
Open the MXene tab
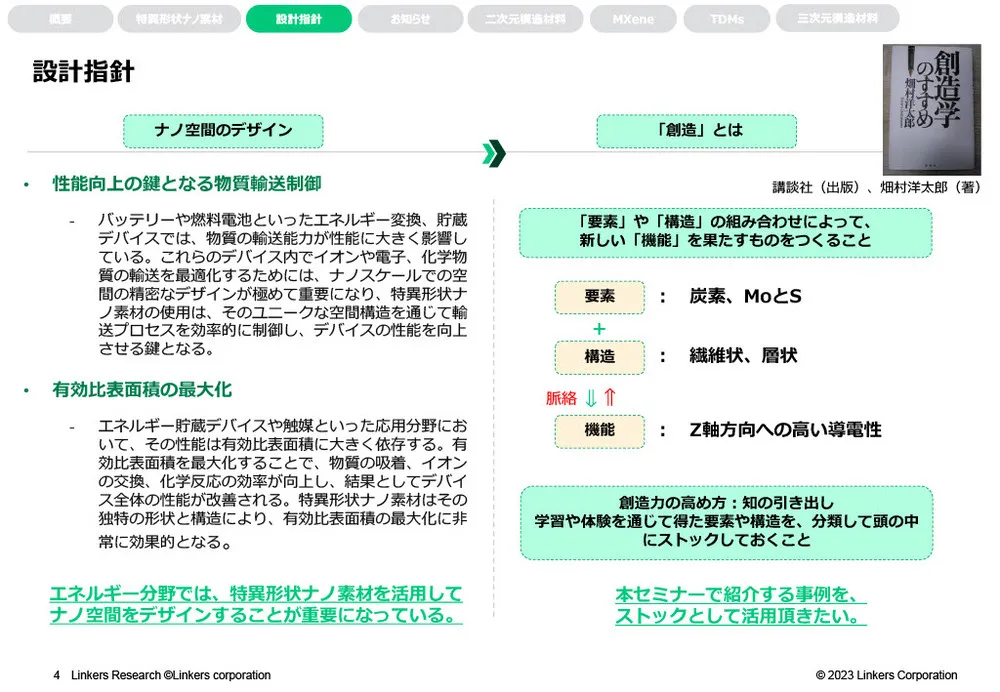click(632, 18)
